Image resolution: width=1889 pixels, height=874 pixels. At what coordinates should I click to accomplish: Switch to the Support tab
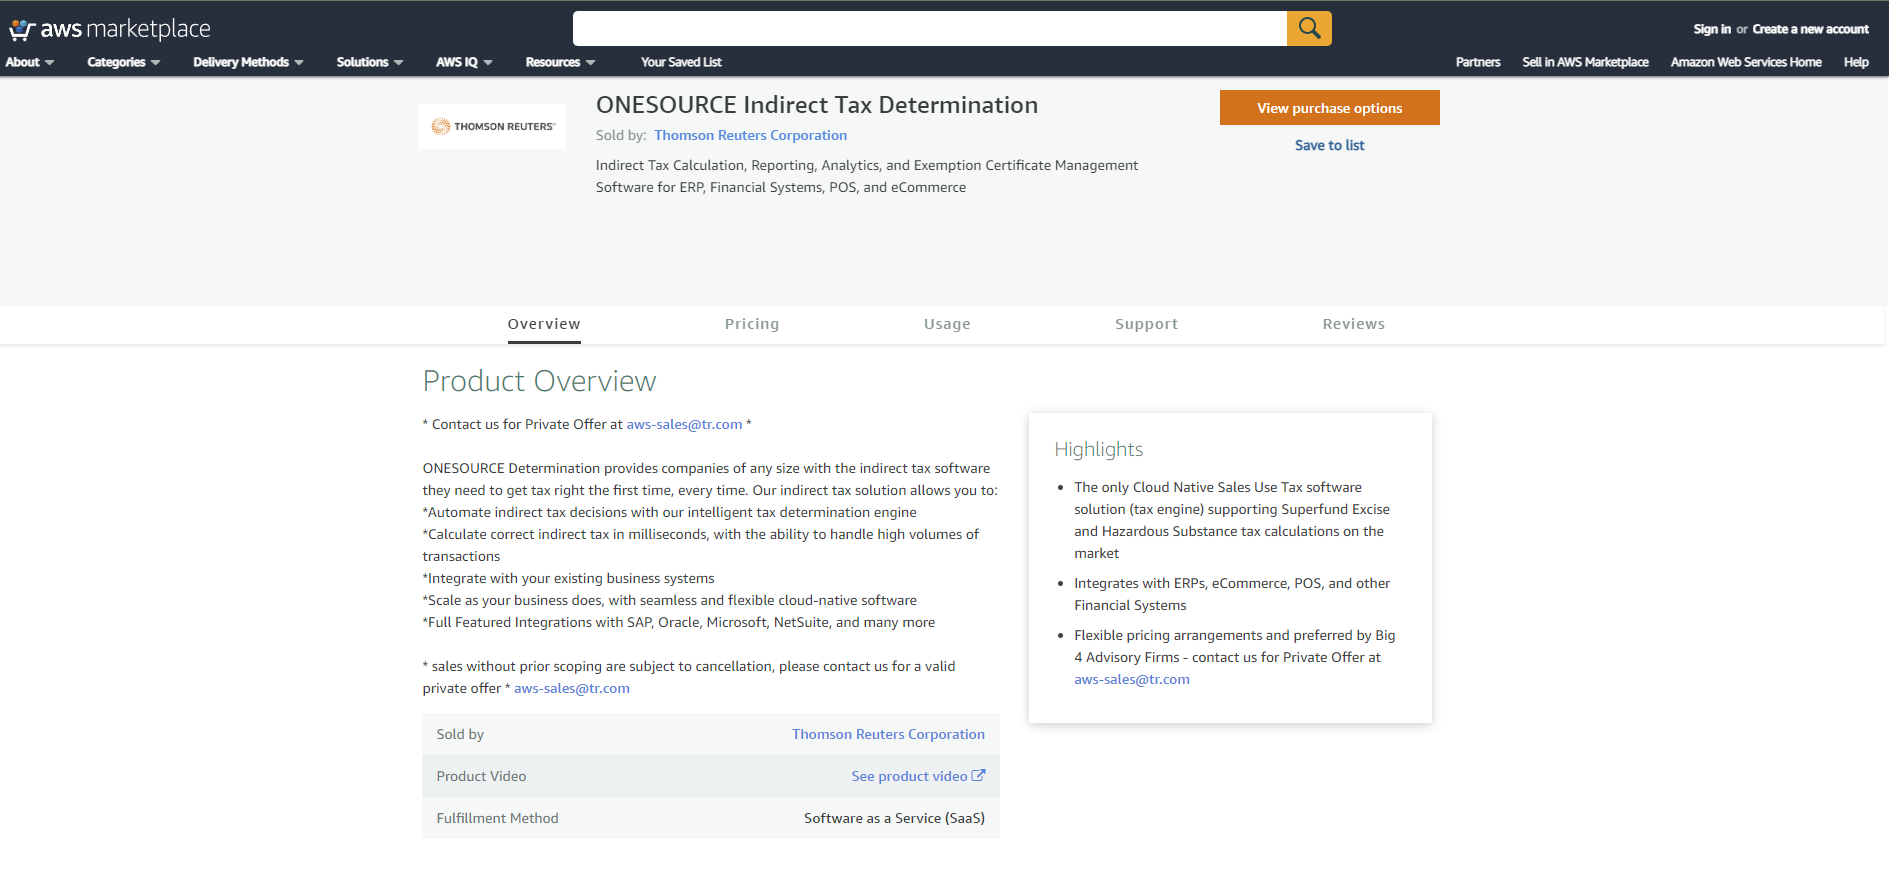[1146, 324]
